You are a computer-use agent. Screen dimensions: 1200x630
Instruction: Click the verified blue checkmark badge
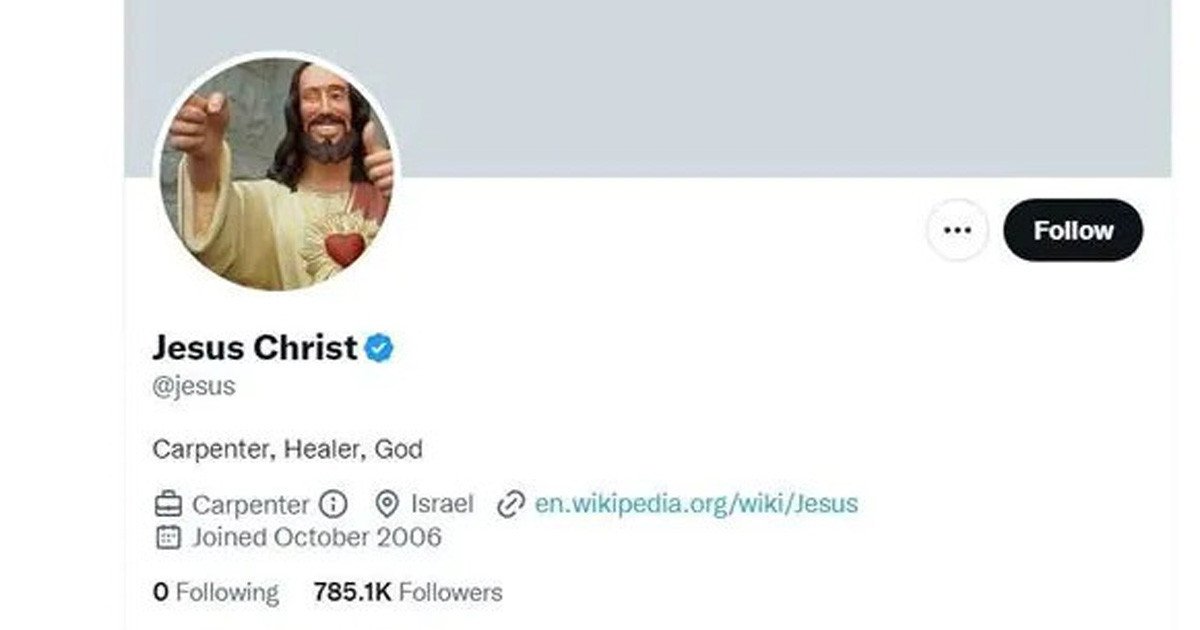coord(378,347)
